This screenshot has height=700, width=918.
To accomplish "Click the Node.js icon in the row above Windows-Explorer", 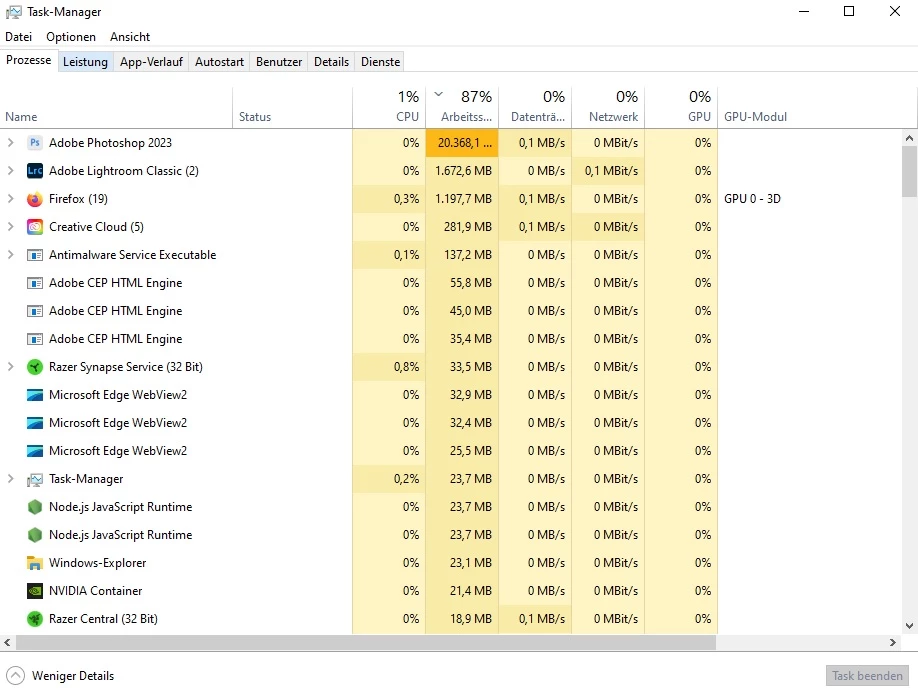I will [x=35, y=535].
